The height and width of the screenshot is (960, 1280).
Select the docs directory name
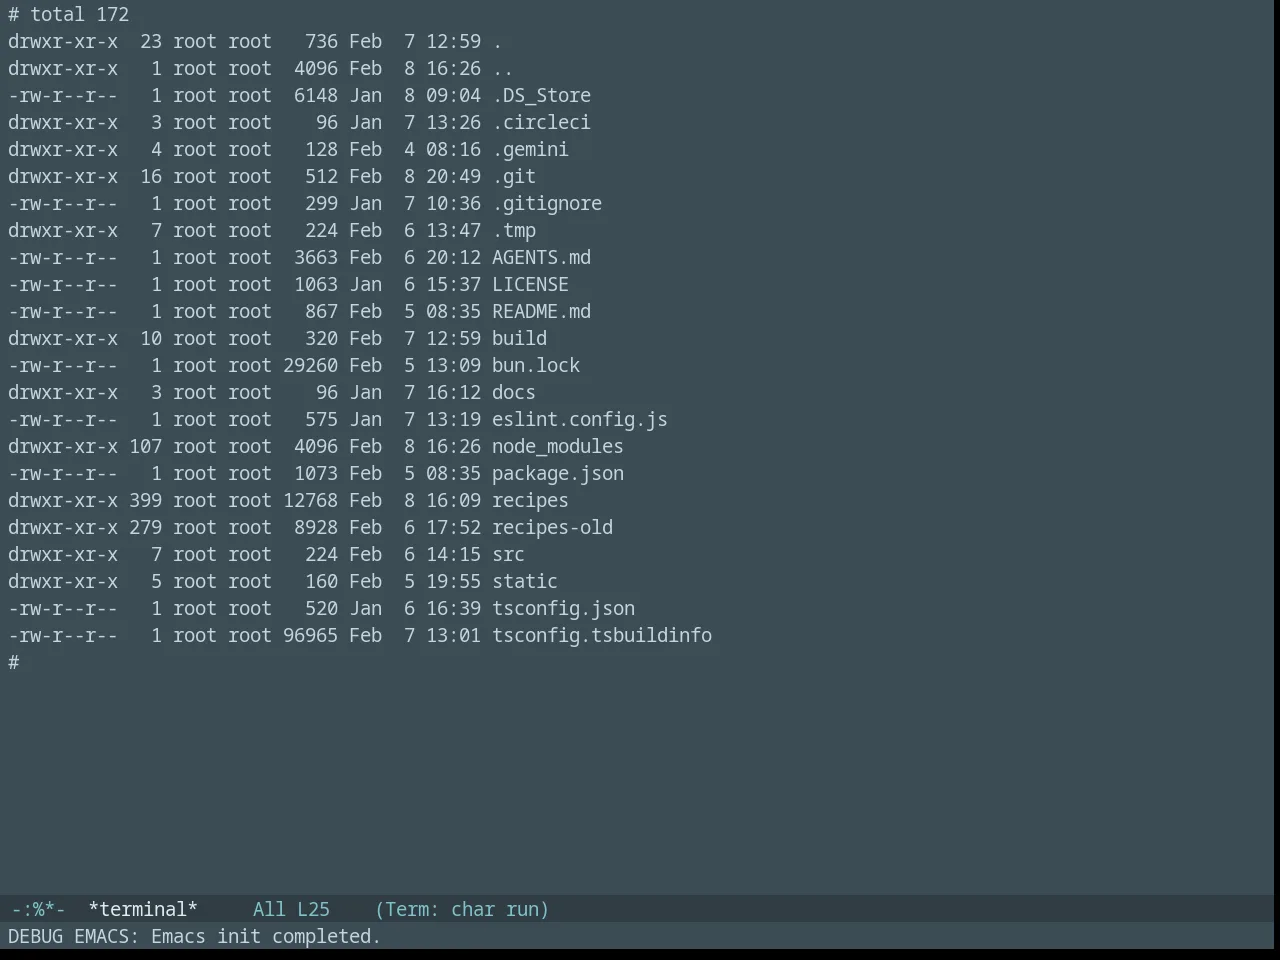(514, 393)
